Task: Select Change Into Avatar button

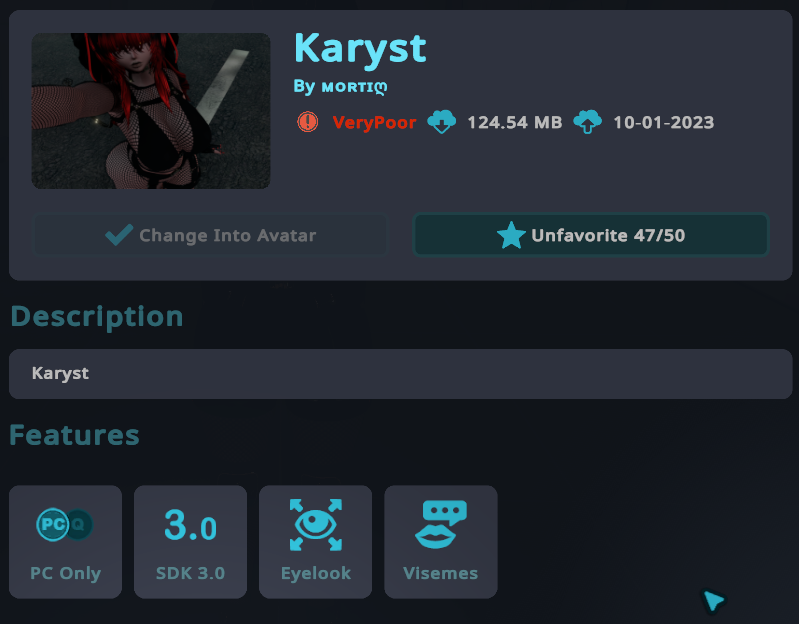Action: pyautogui.click(x=210, y=235)
